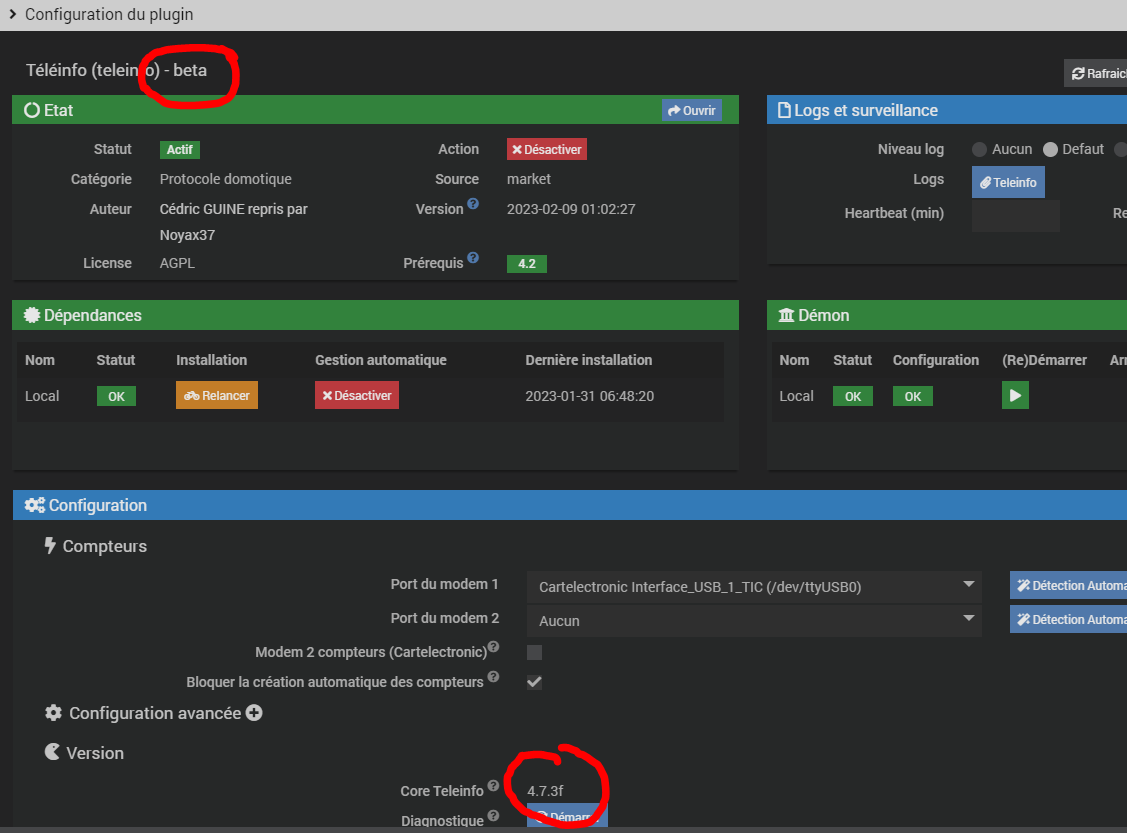Open Version help question mark icon

click(x=473, y=203)
